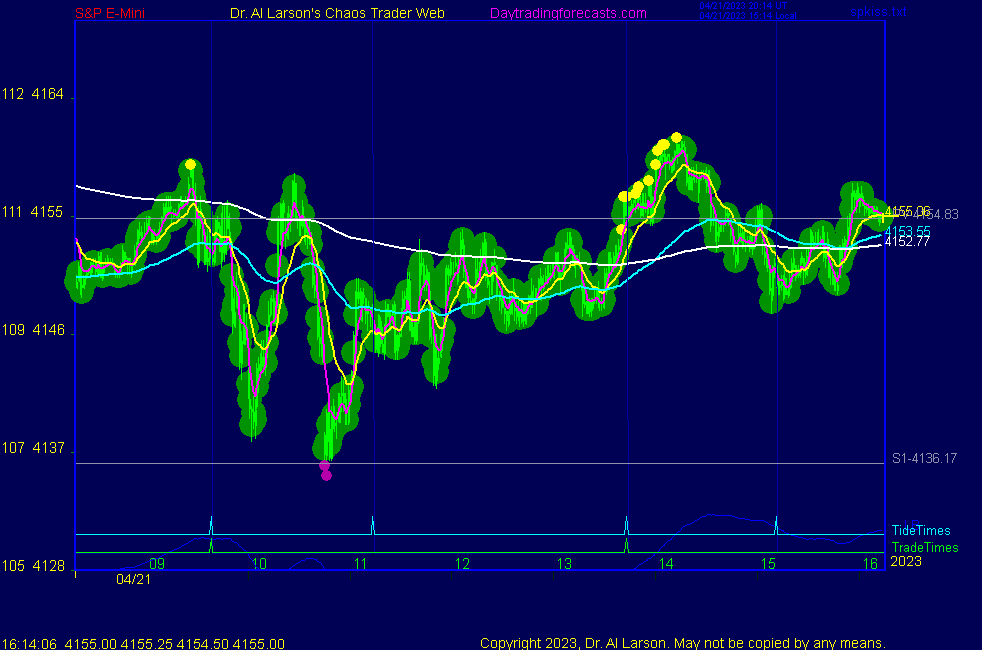Click the lone yellow dot at the morning peak
Viewport: 982px width, 650px height.
(190, 165)
